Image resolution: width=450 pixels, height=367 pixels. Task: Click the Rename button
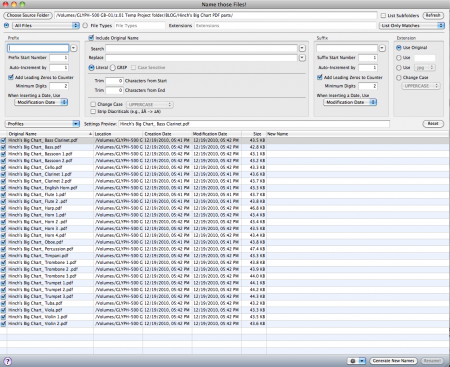pyautogui.click(x=433, y=361)
